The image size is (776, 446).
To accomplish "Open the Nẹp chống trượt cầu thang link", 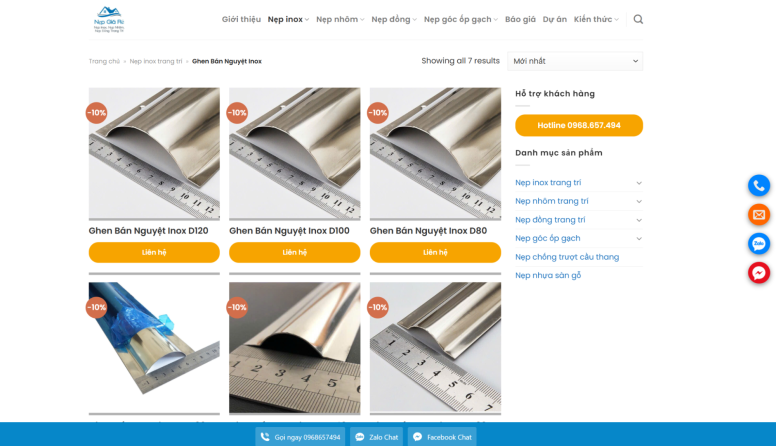I will (x=567, y=257).
